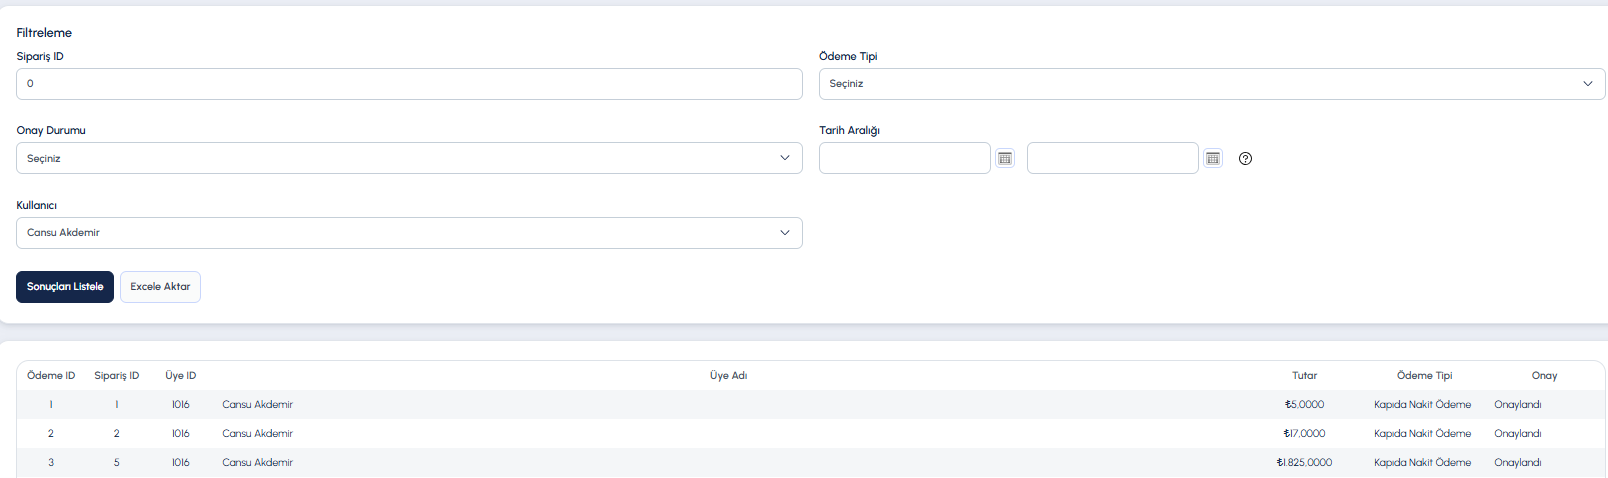Viewport: 1608px width, 478px height.
Task: Expand the Kullanıcı dropdown showing Cansu Akdemir
Action: (x=409, y=233)
